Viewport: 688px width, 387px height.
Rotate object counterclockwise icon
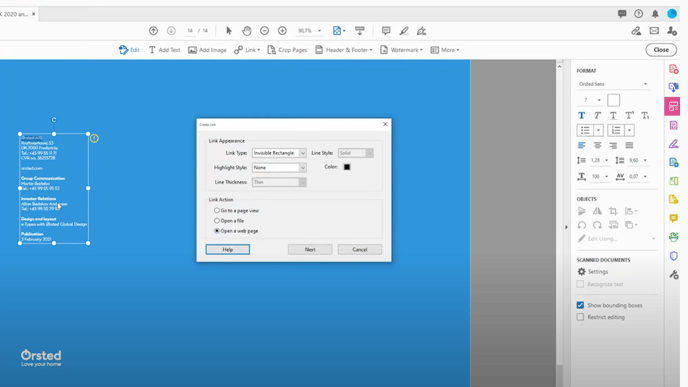coord(581,225)
